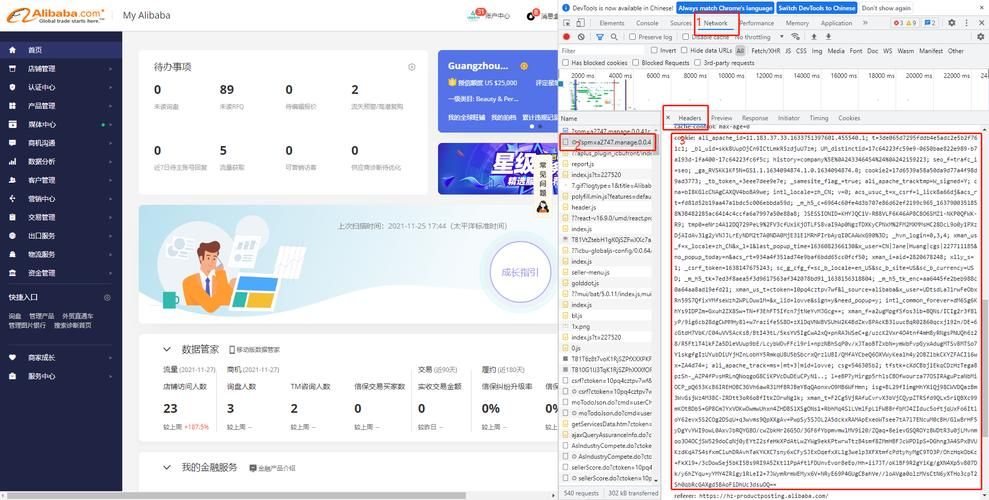This screenshot has height=500, width=989.
Task: Switch to the Console tab
Action: pos(647,23)
